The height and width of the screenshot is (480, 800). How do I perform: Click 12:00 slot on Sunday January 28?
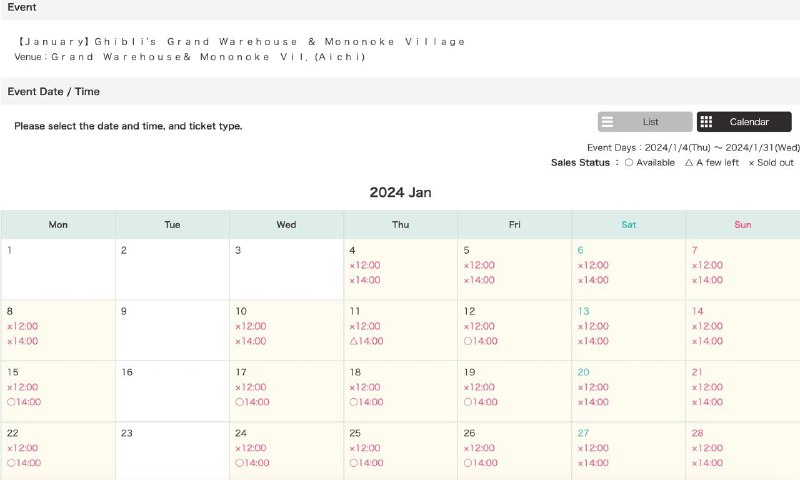pyautogui.click(x=707, y=448)
